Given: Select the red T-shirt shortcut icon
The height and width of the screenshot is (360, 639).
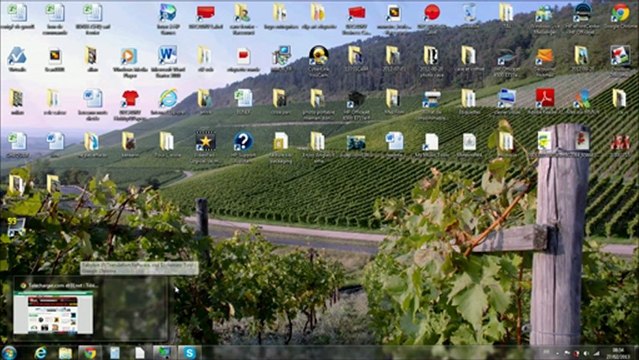Looking at the screenshot, I should [x=130, y=99].
